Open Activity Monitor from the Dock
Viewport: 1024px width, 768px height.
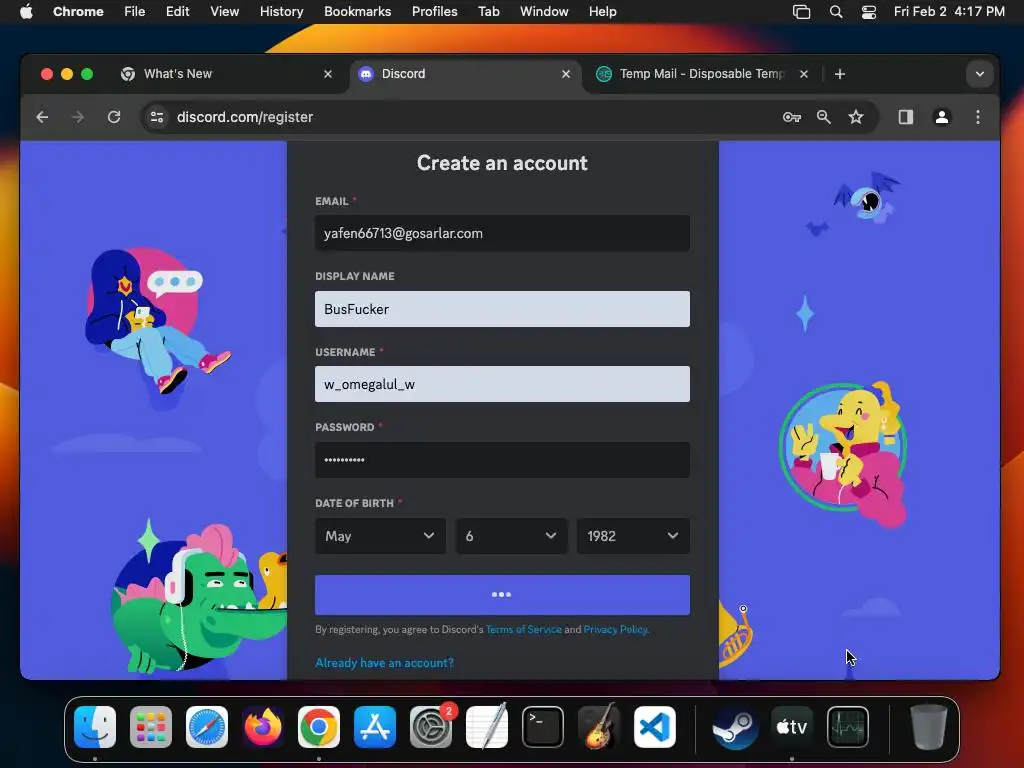(848, 727)
